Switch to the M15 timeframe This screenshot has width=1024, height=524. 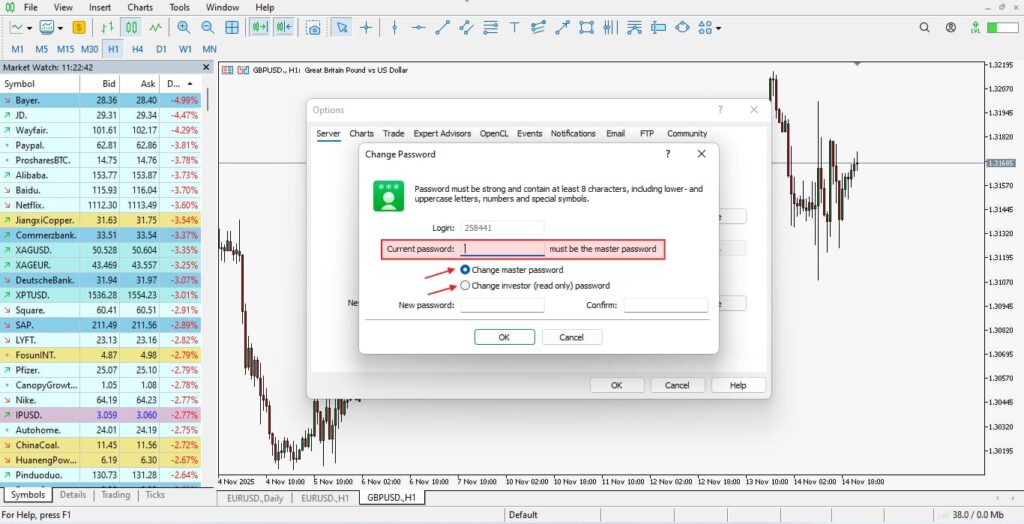[65, 49]
